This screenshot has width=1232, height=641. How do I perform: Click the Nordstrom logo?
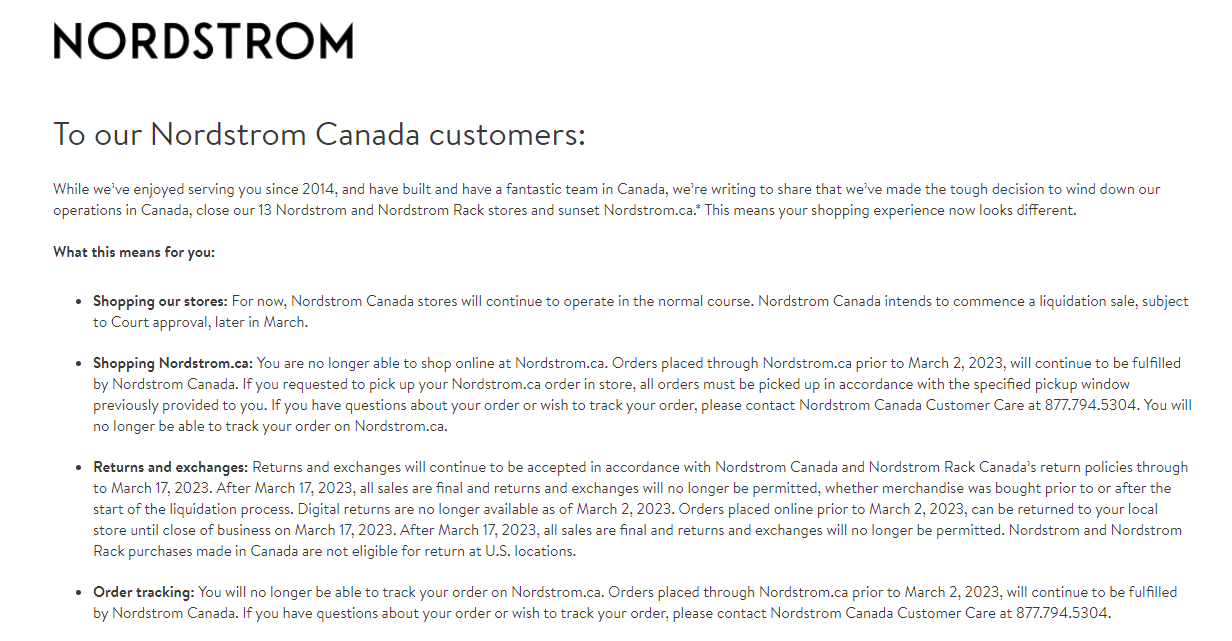(203, 41)
